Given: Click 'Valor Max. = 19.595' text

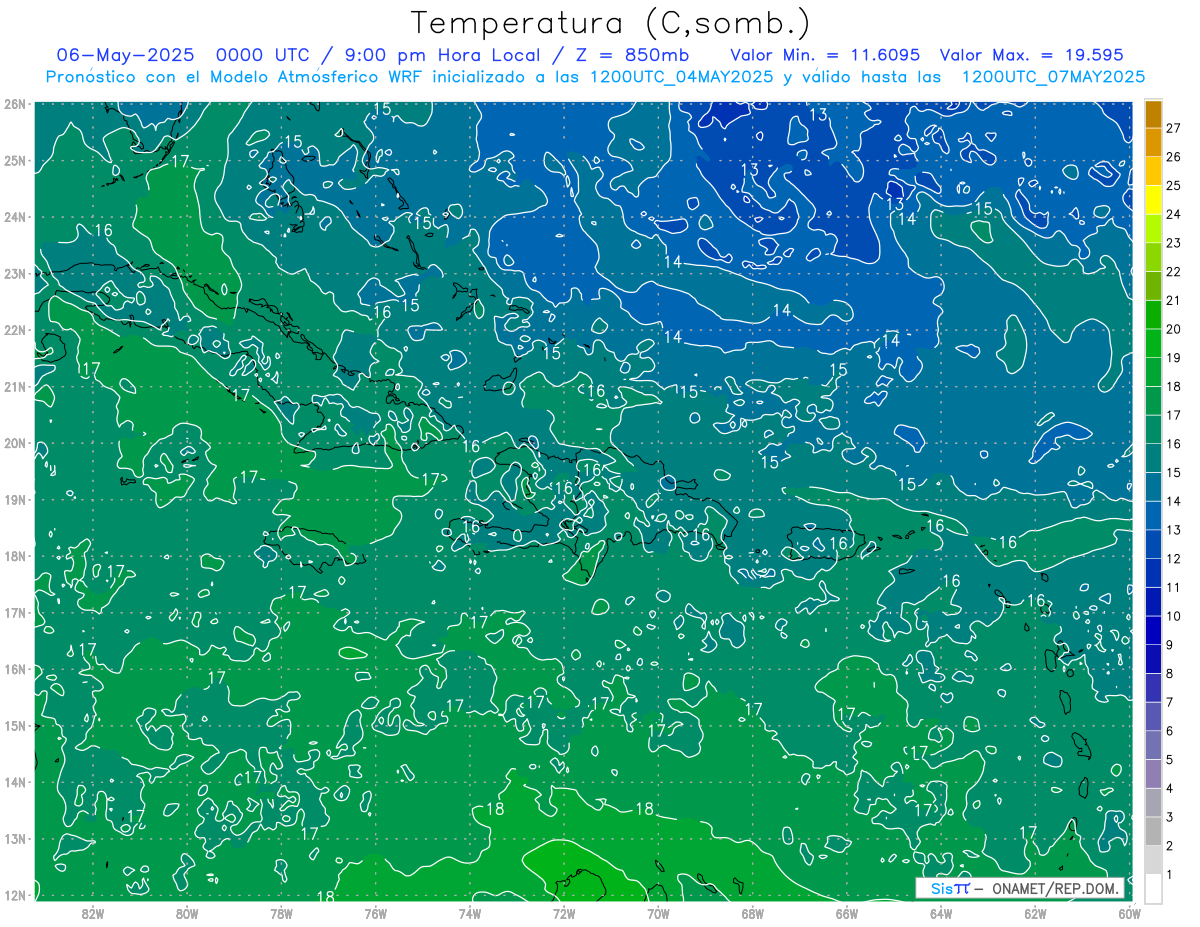Looking at the screenshot, I should coord(1032,55).
